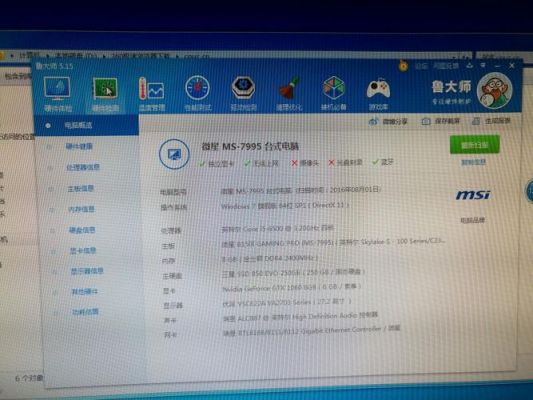Click '6 个对象' in Explorer status bar
The width and height of the screenshot is (533, 400).
pos(29,378)
